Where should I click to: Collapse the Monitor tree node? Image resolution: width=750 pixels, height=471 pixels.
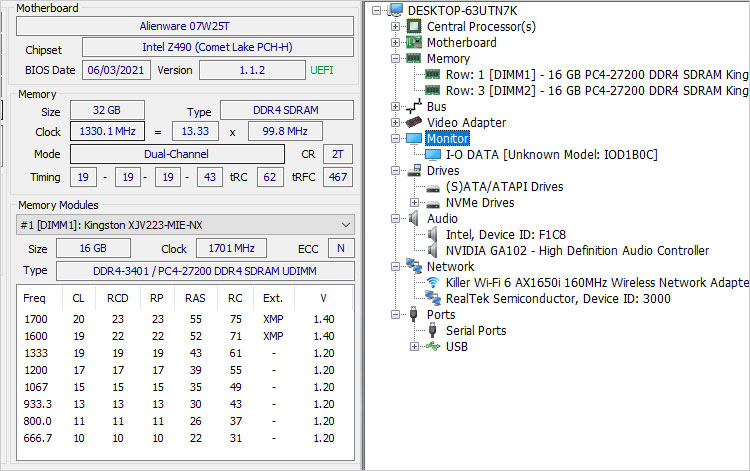point(395,139)
